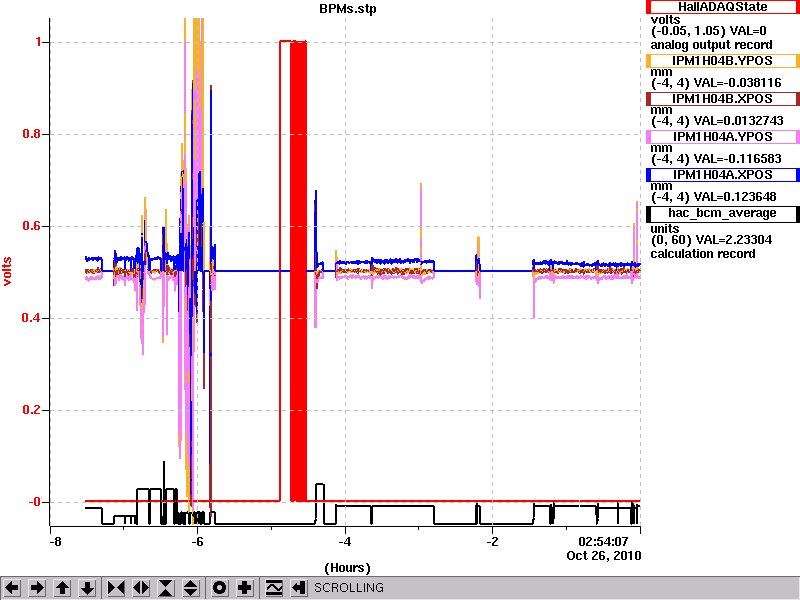Click the plus icon in the toolbar
This screenshot has height=600, width=800.
click(x=245, y=588)
